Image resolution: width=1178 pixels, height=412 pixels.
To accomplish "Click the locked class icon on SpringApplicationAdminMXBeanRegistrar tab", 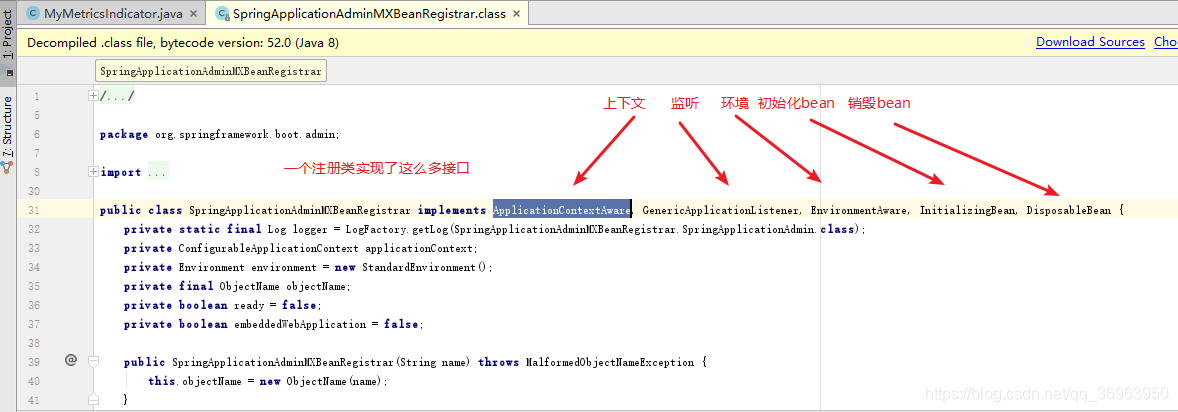I will [x=222, y=14].
